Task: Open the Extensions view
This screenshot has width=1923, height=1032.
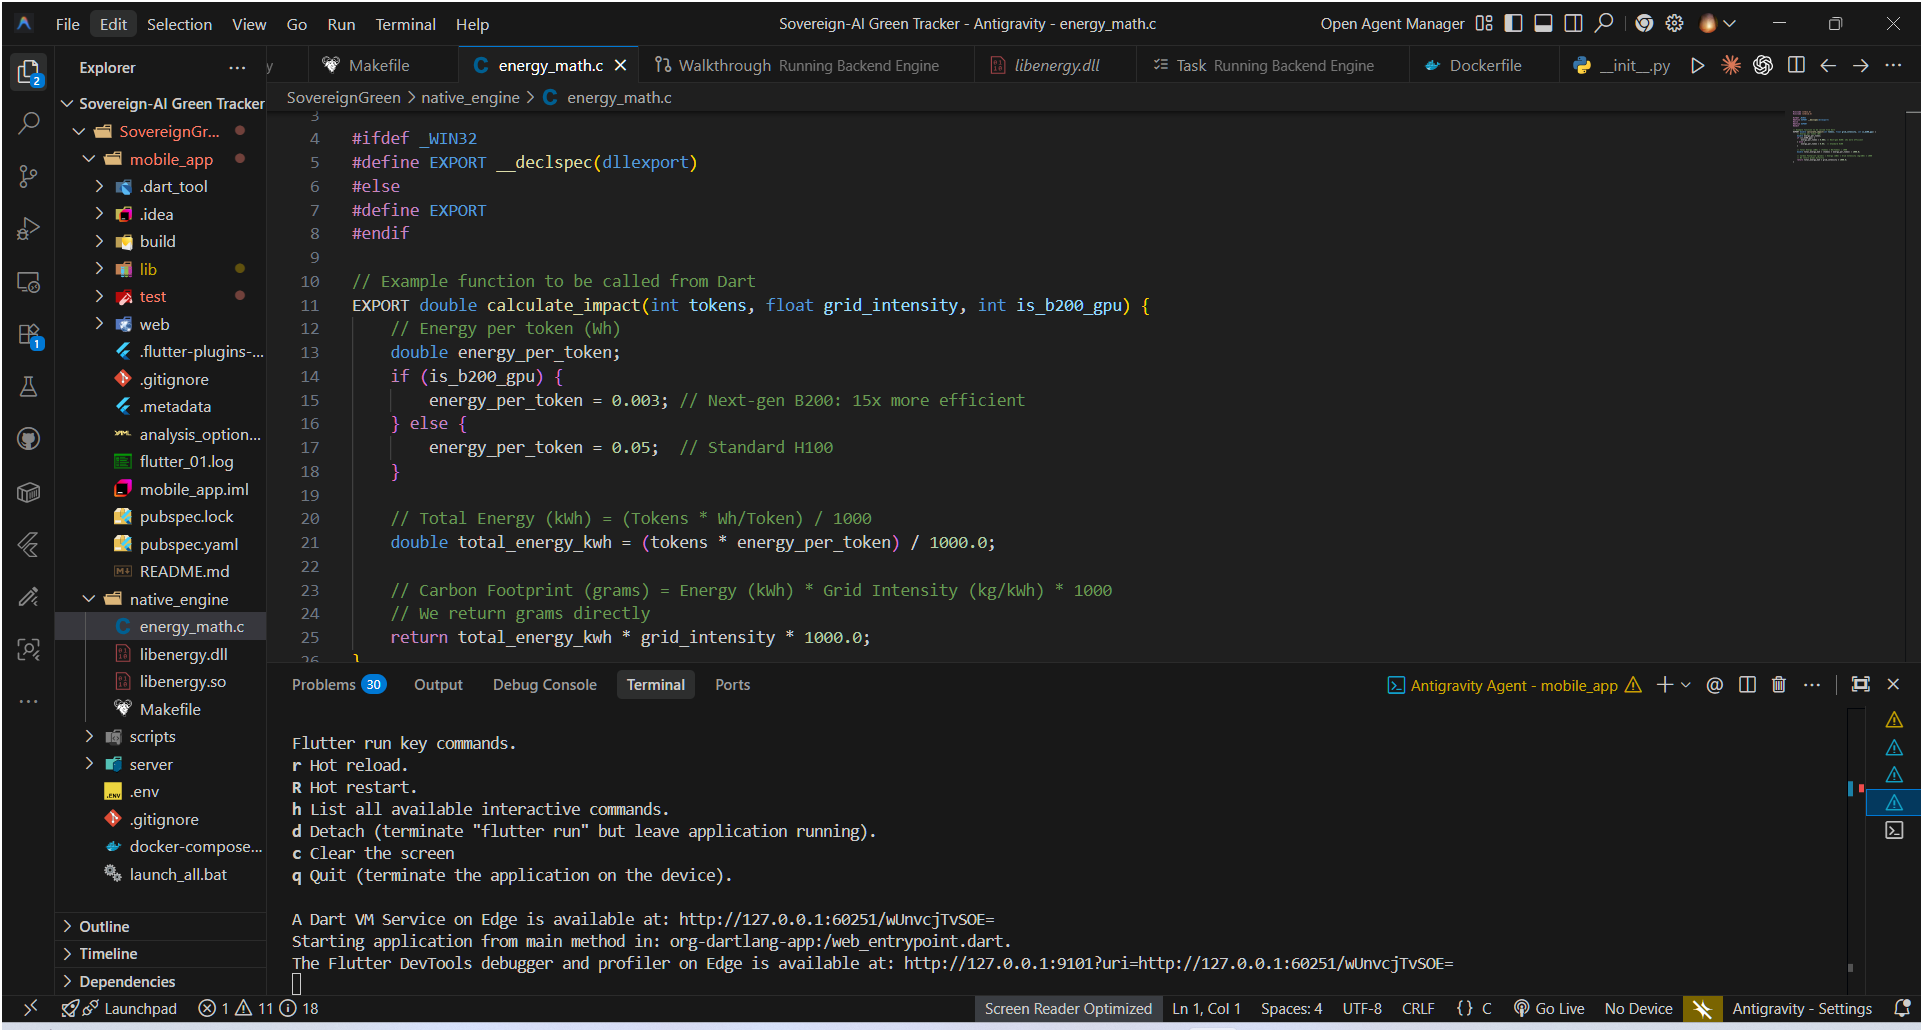Action: pos(29,335)
